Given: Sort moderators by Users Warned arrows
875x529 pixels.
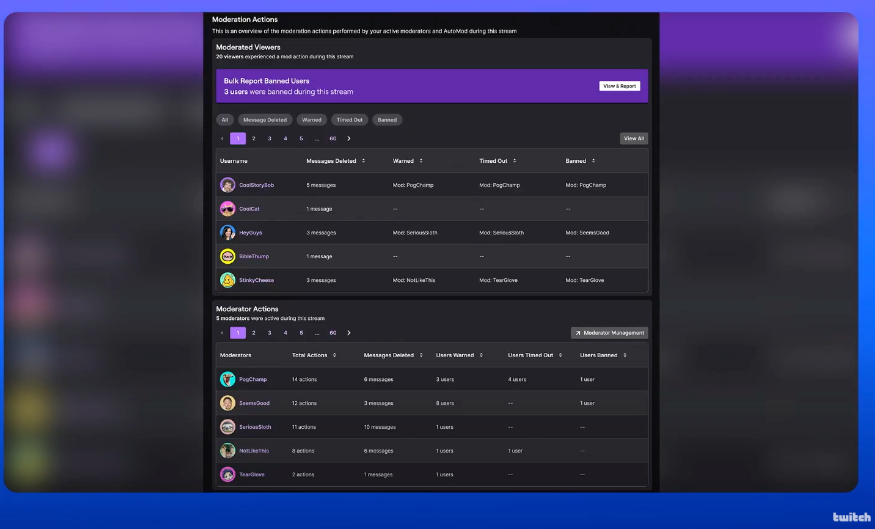Looking at the screenshot, I should click(481, 355).
